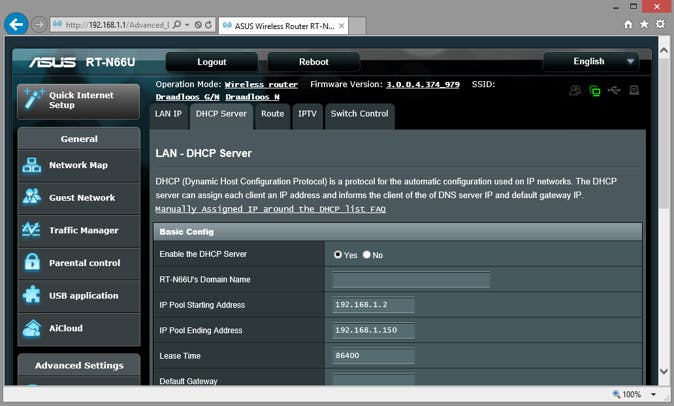Click the zoom magnifier icon in status bar
674x406 pixels.
pyautogui.click(x=616, y=394)
